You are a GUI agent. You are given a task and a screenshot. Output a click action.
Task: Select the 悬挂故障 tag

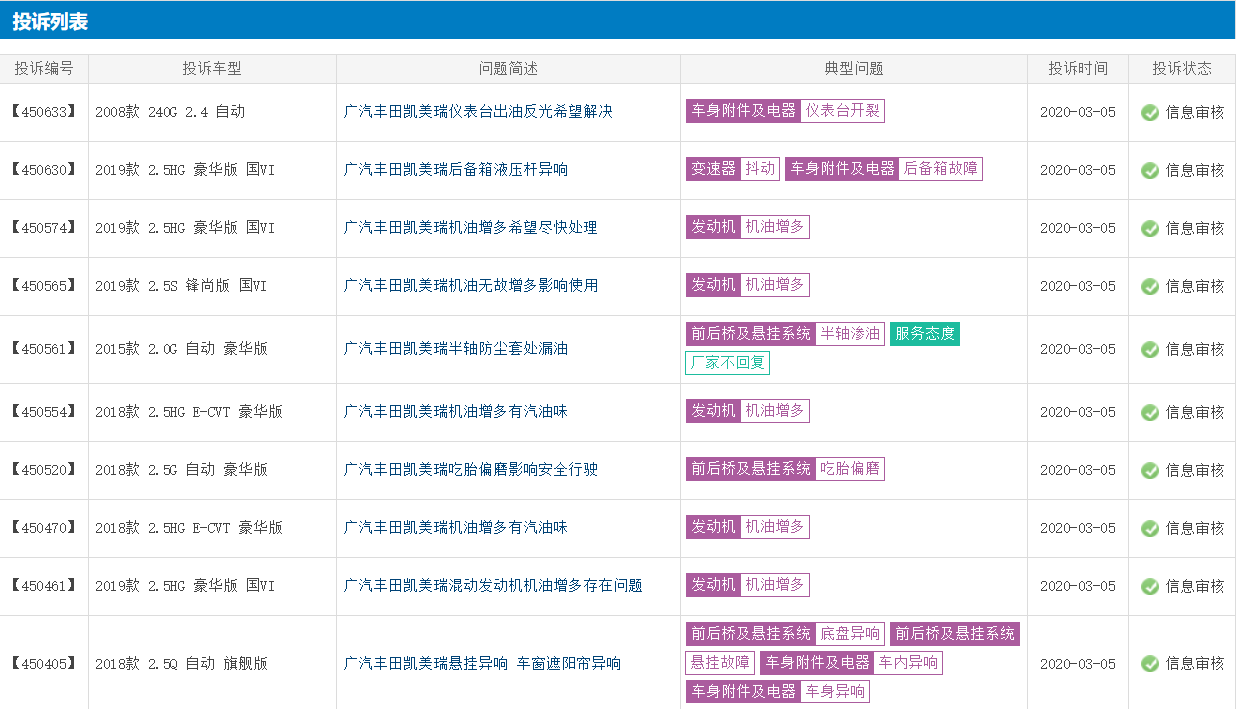point(720,662)
